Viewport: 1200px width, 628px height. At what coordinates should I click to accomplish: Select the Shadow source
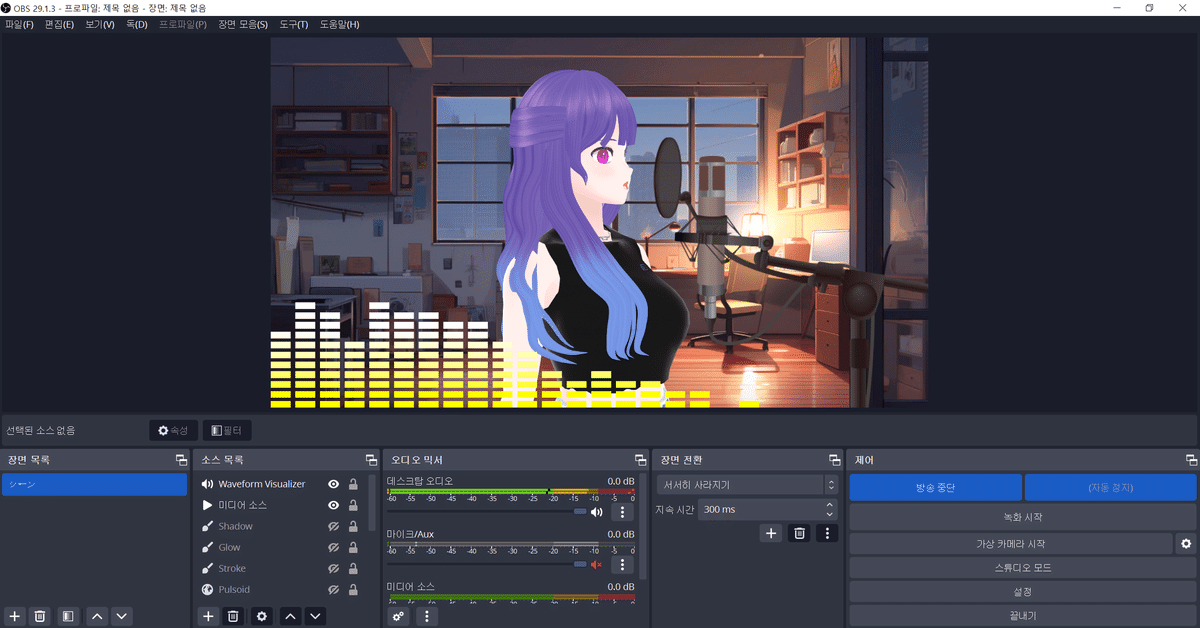pos(235,526)
